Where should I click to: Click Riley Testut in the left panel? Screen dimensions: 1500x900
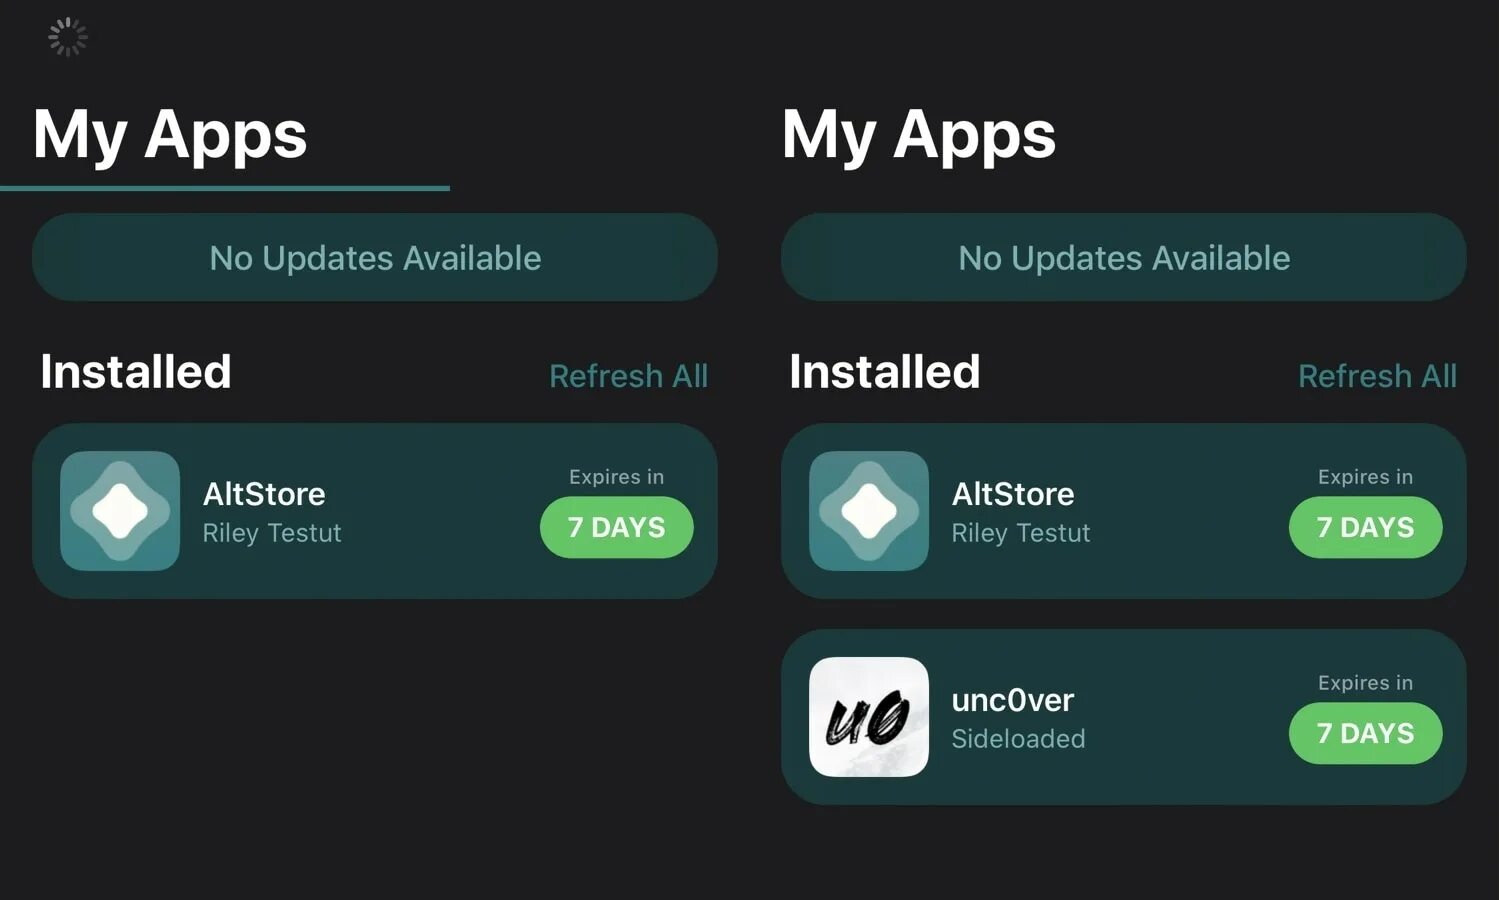click(272, 533)
